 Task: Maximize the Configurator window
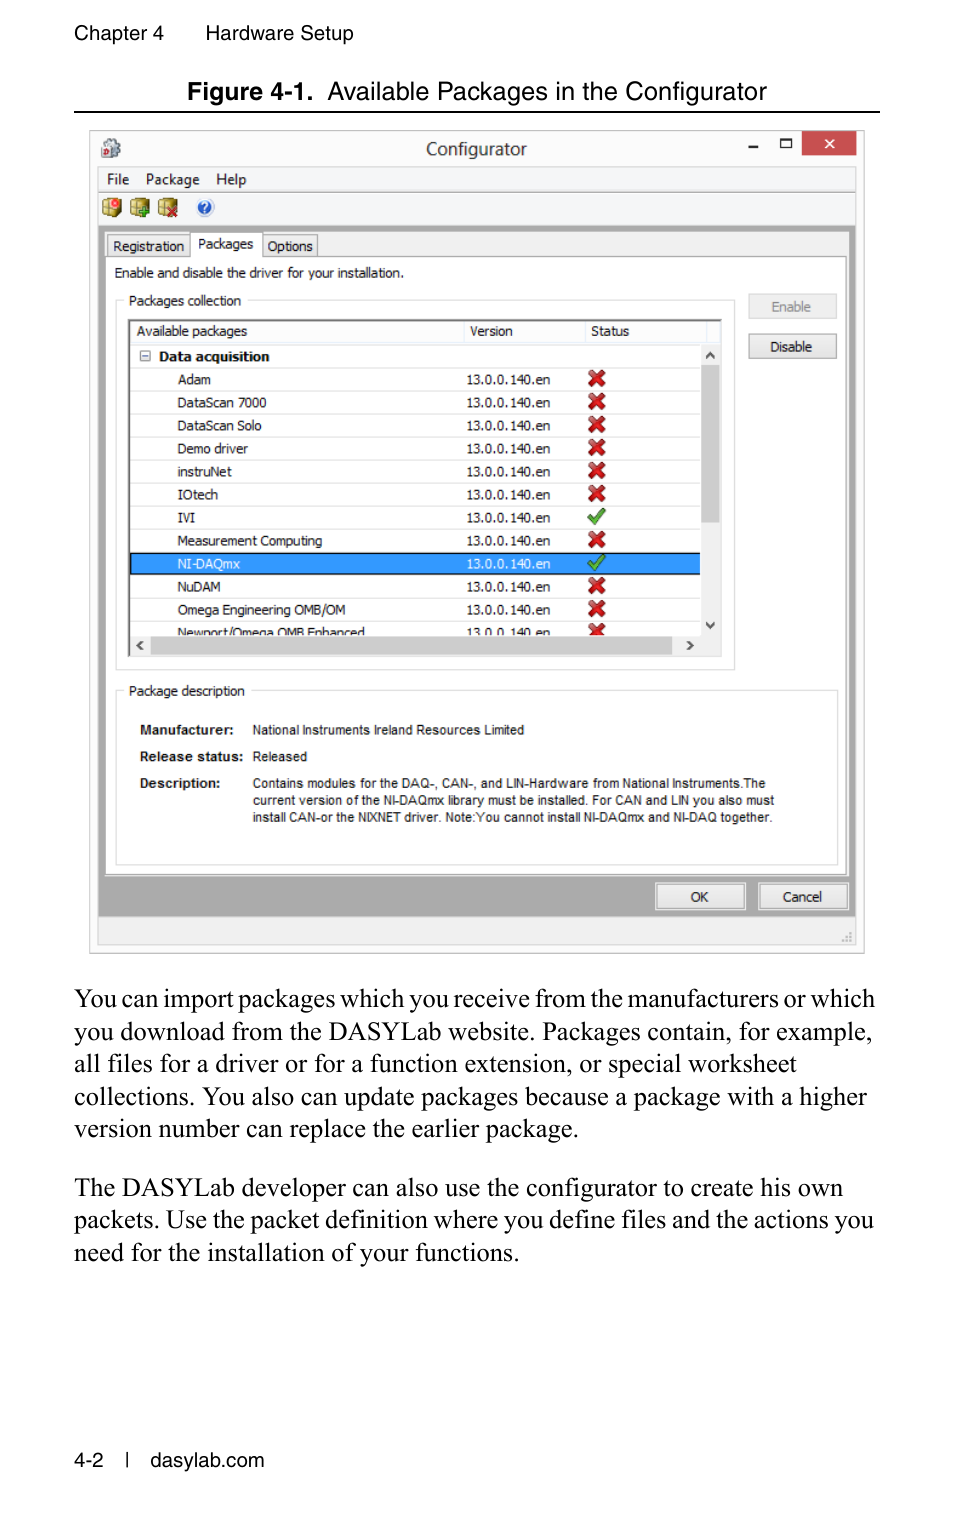(786, 144)
